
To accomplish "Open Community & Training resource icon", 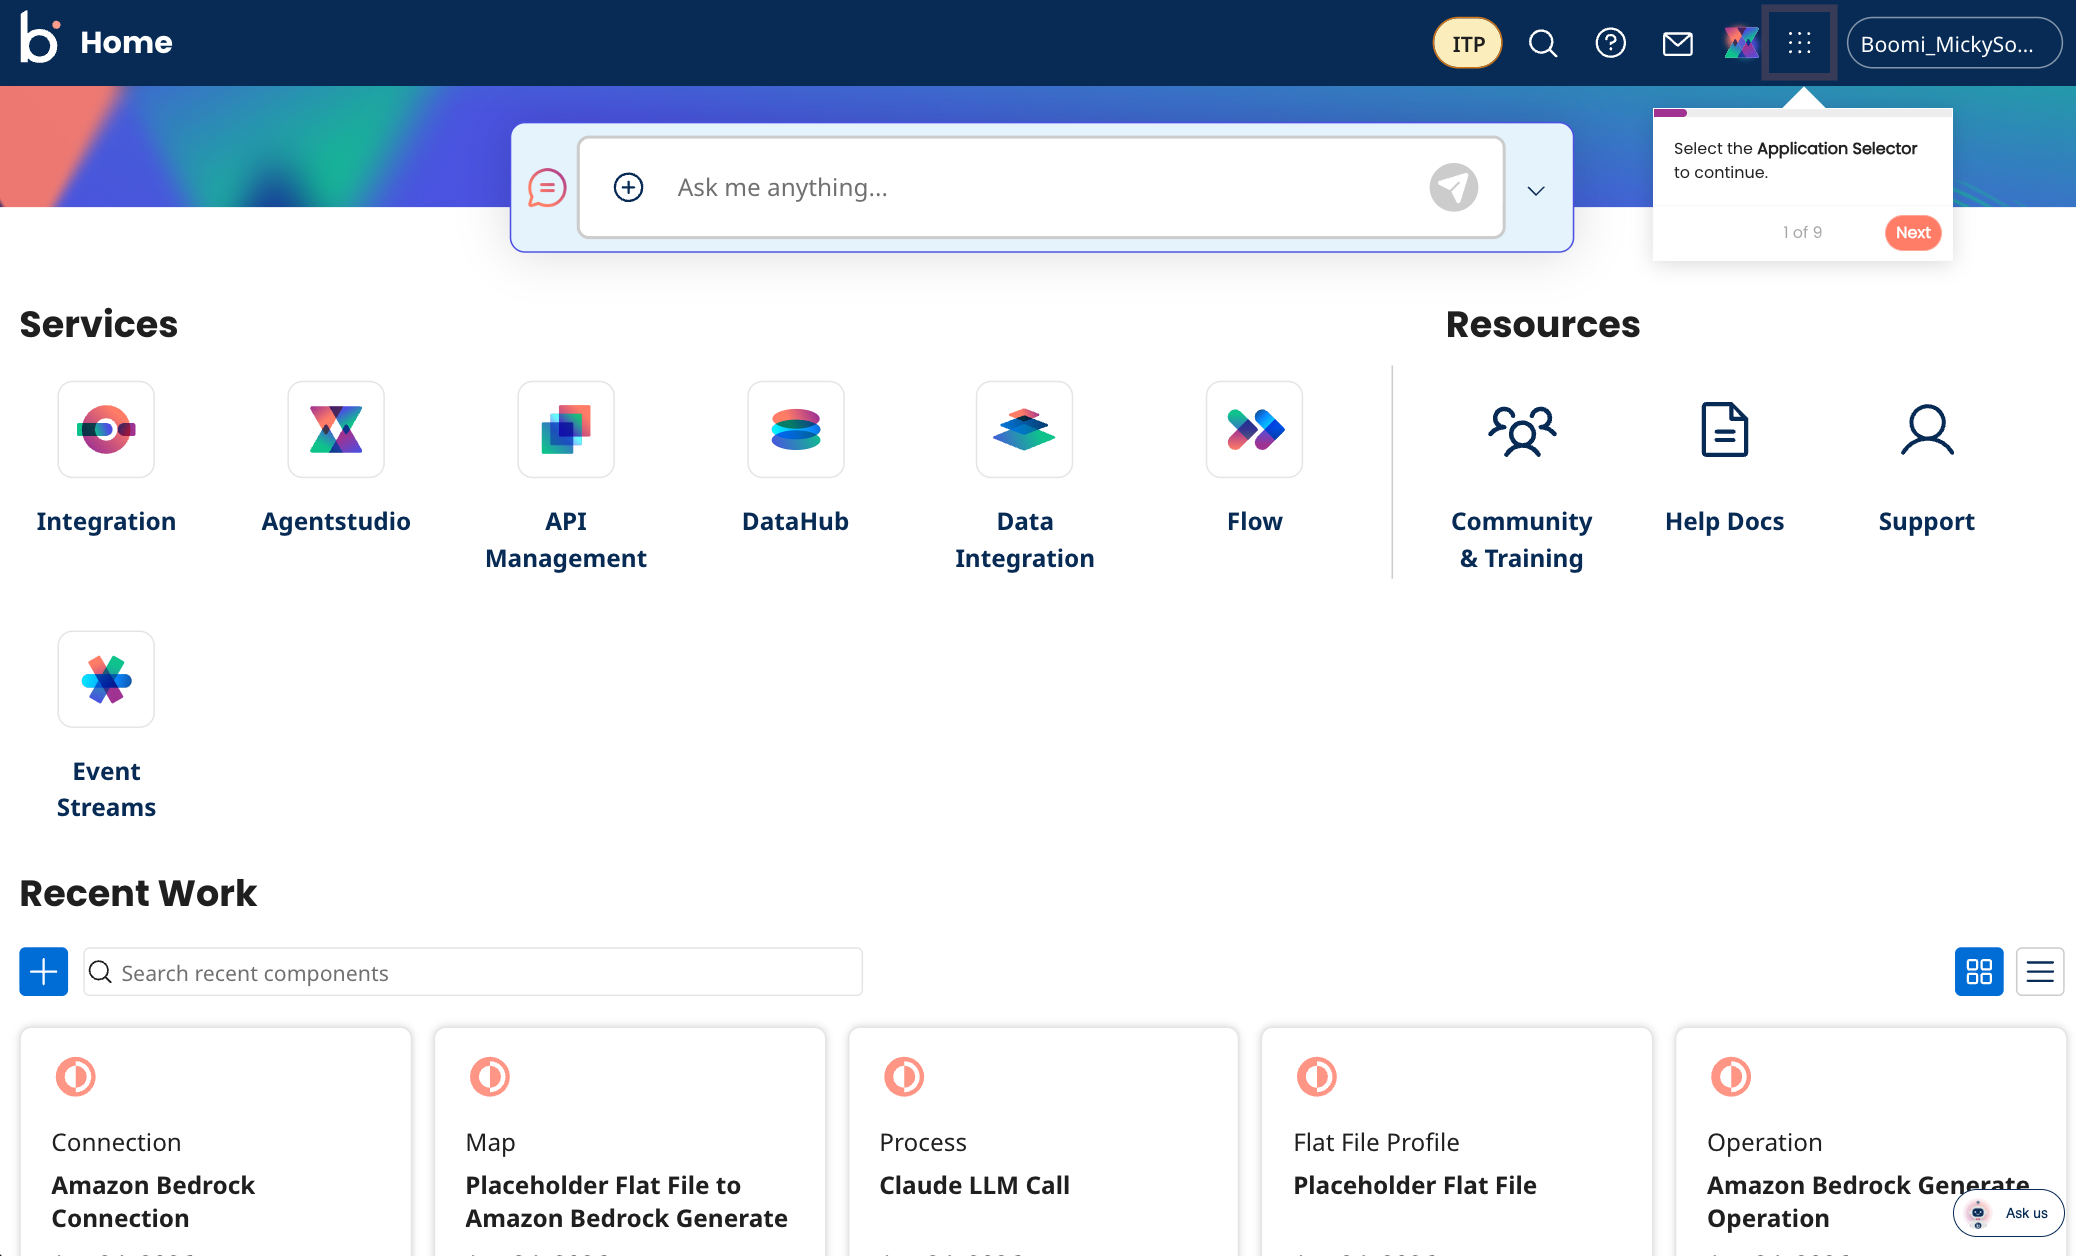I will tap(1522, 430).
